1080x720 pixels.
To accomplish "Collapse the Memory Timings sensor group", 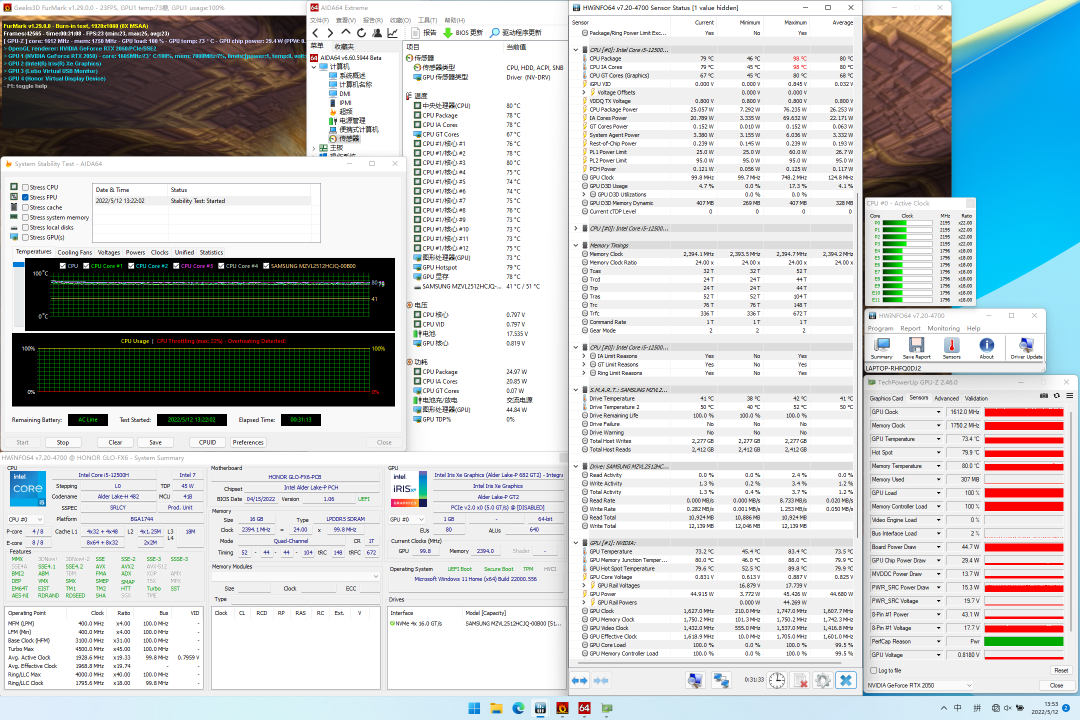I will point(577,245).
